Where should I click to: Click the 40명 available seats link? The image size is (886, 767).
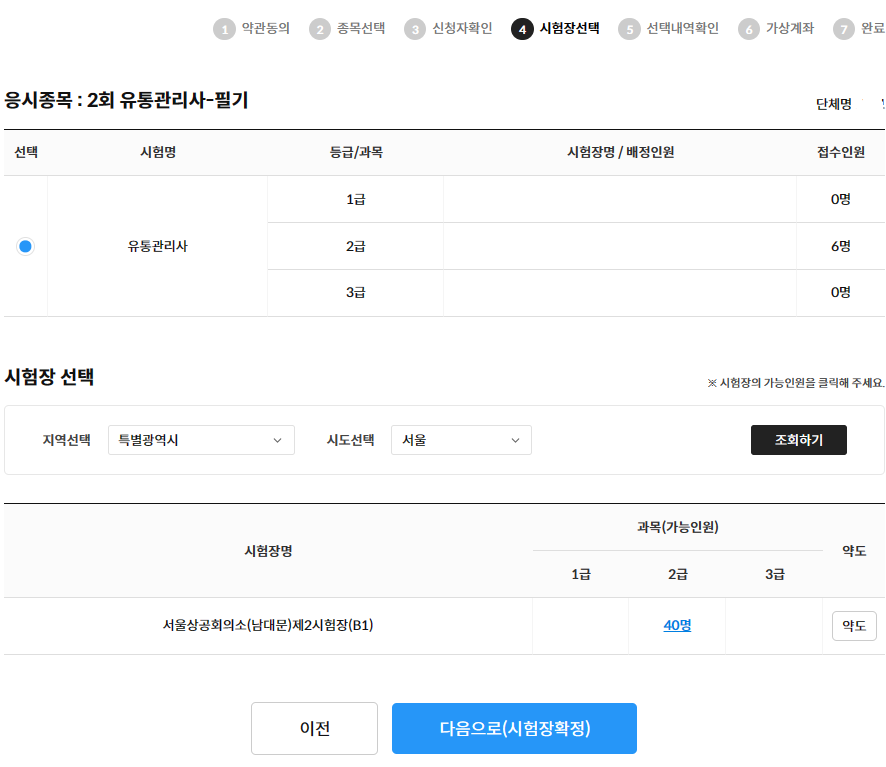677,626
